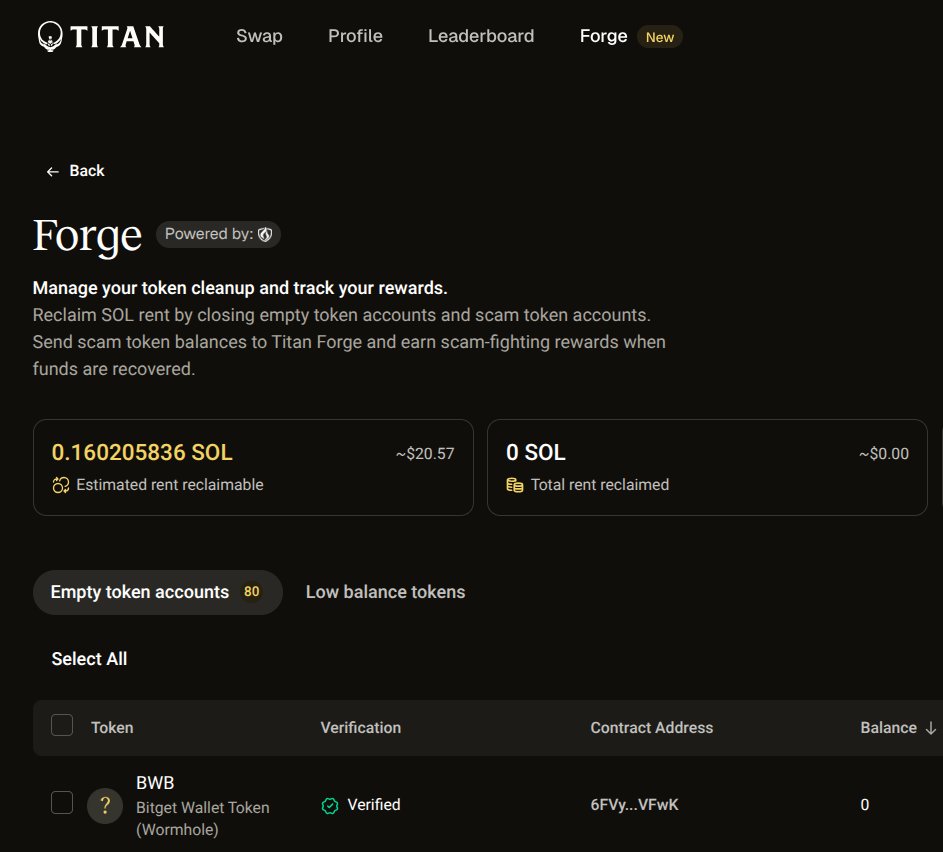Open the Swap page
Image resolution: width=943 pixels, height=852 pixels.
pos(259,36)
